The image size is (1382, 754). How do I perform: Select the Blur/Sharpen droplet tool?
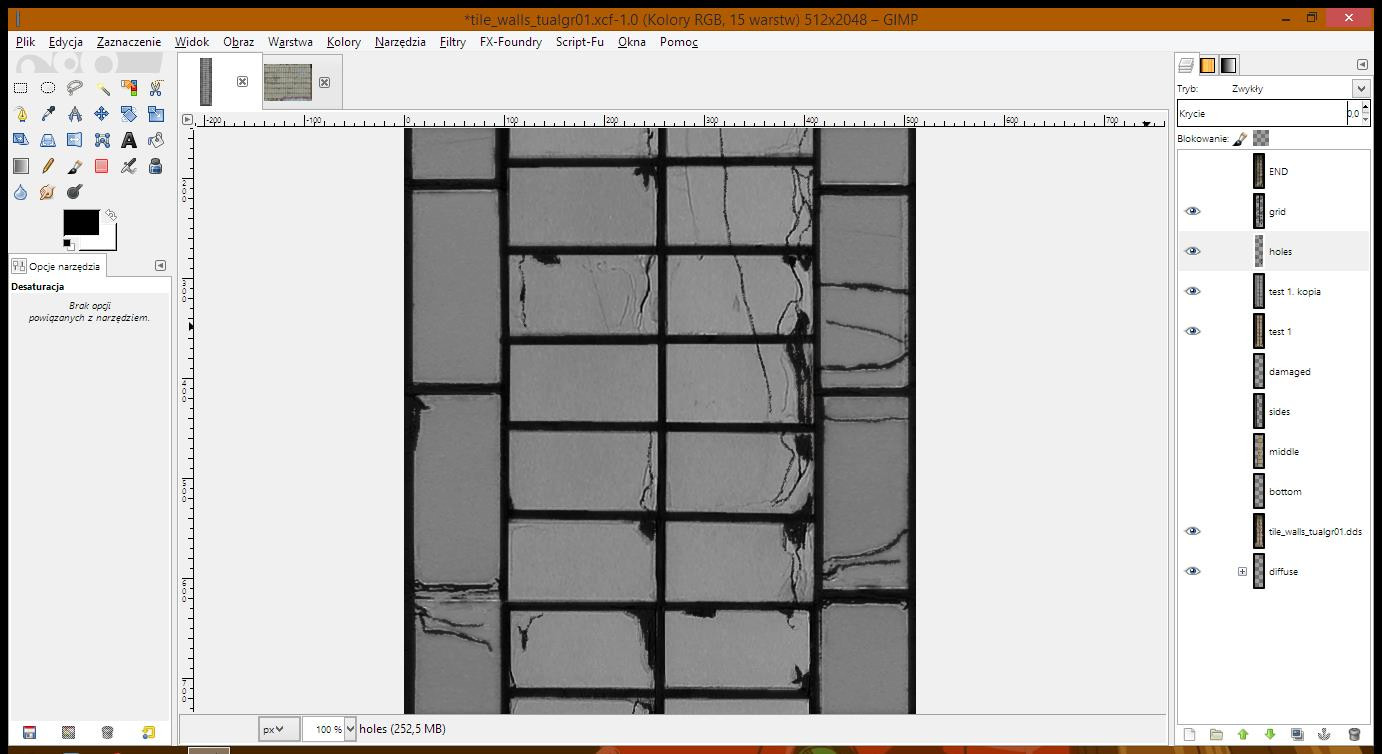(x=20, y=192)
